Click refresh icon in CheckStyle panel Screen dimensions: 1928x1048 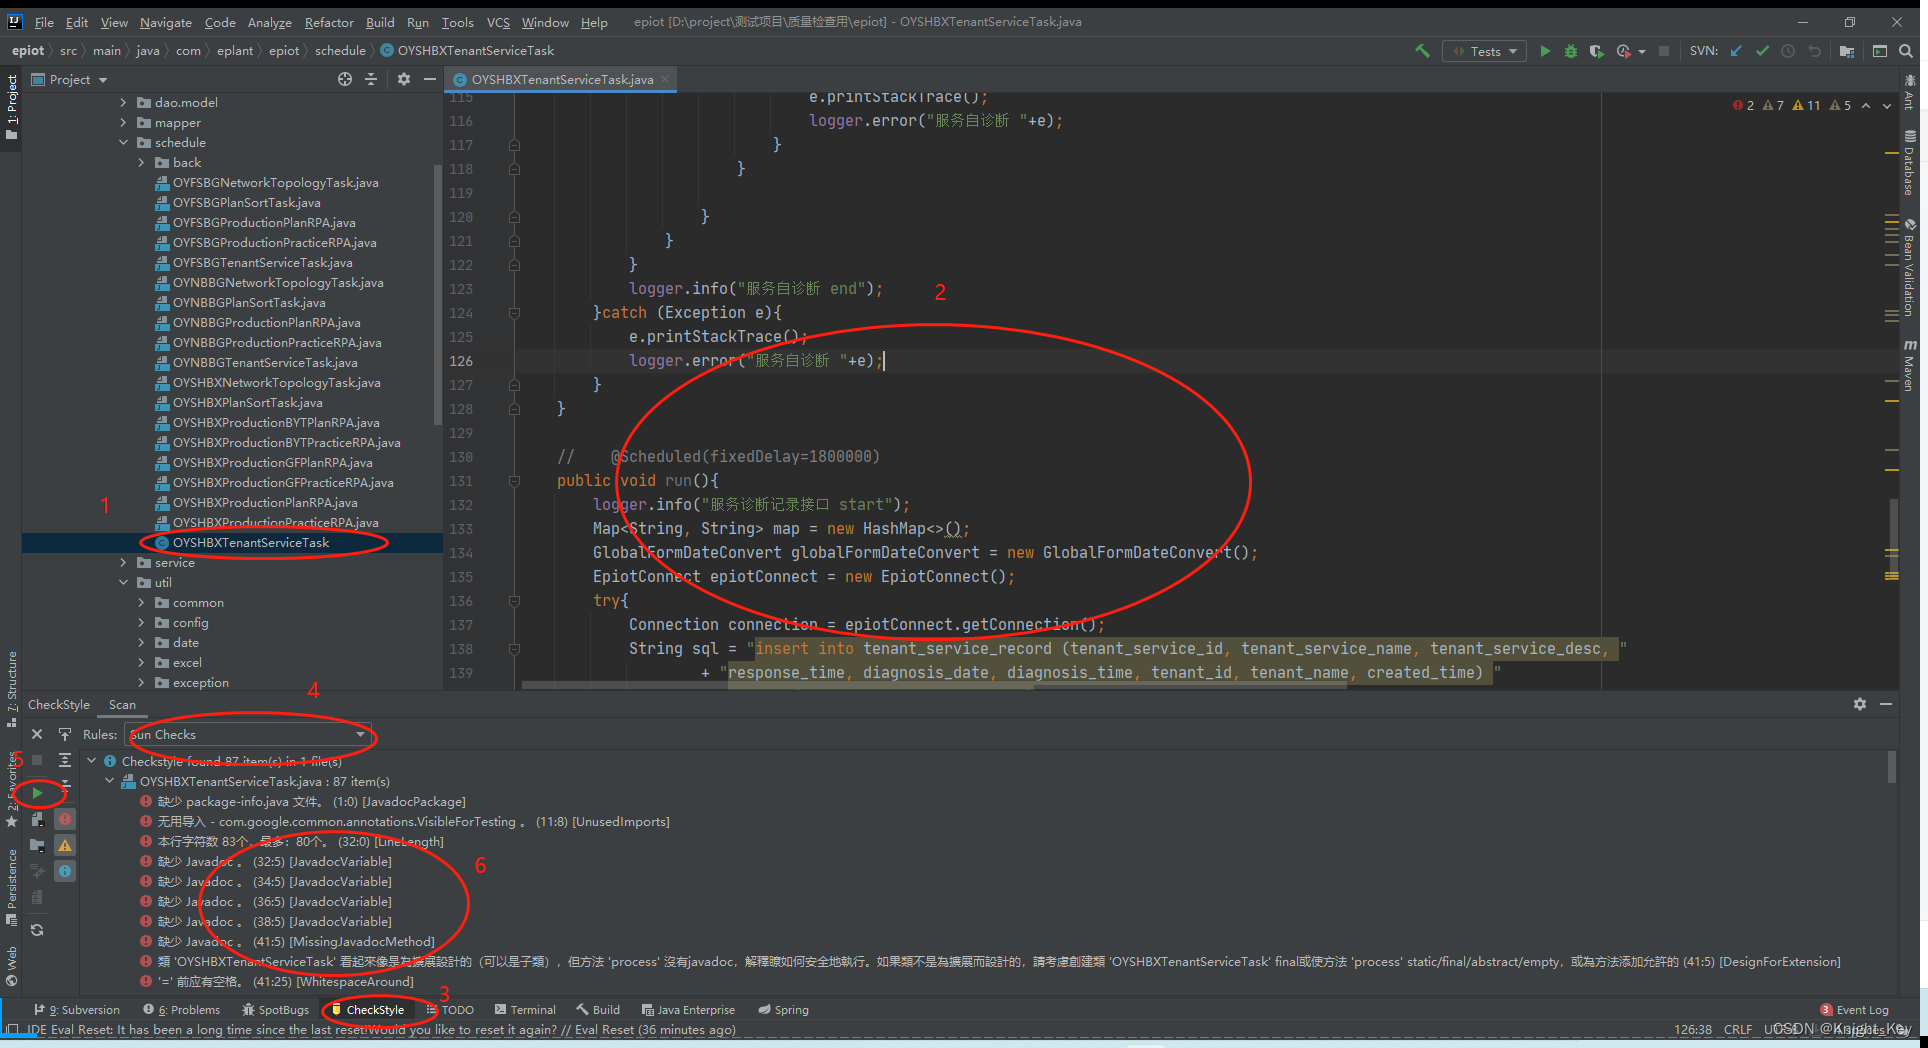[x=37, y=930]
